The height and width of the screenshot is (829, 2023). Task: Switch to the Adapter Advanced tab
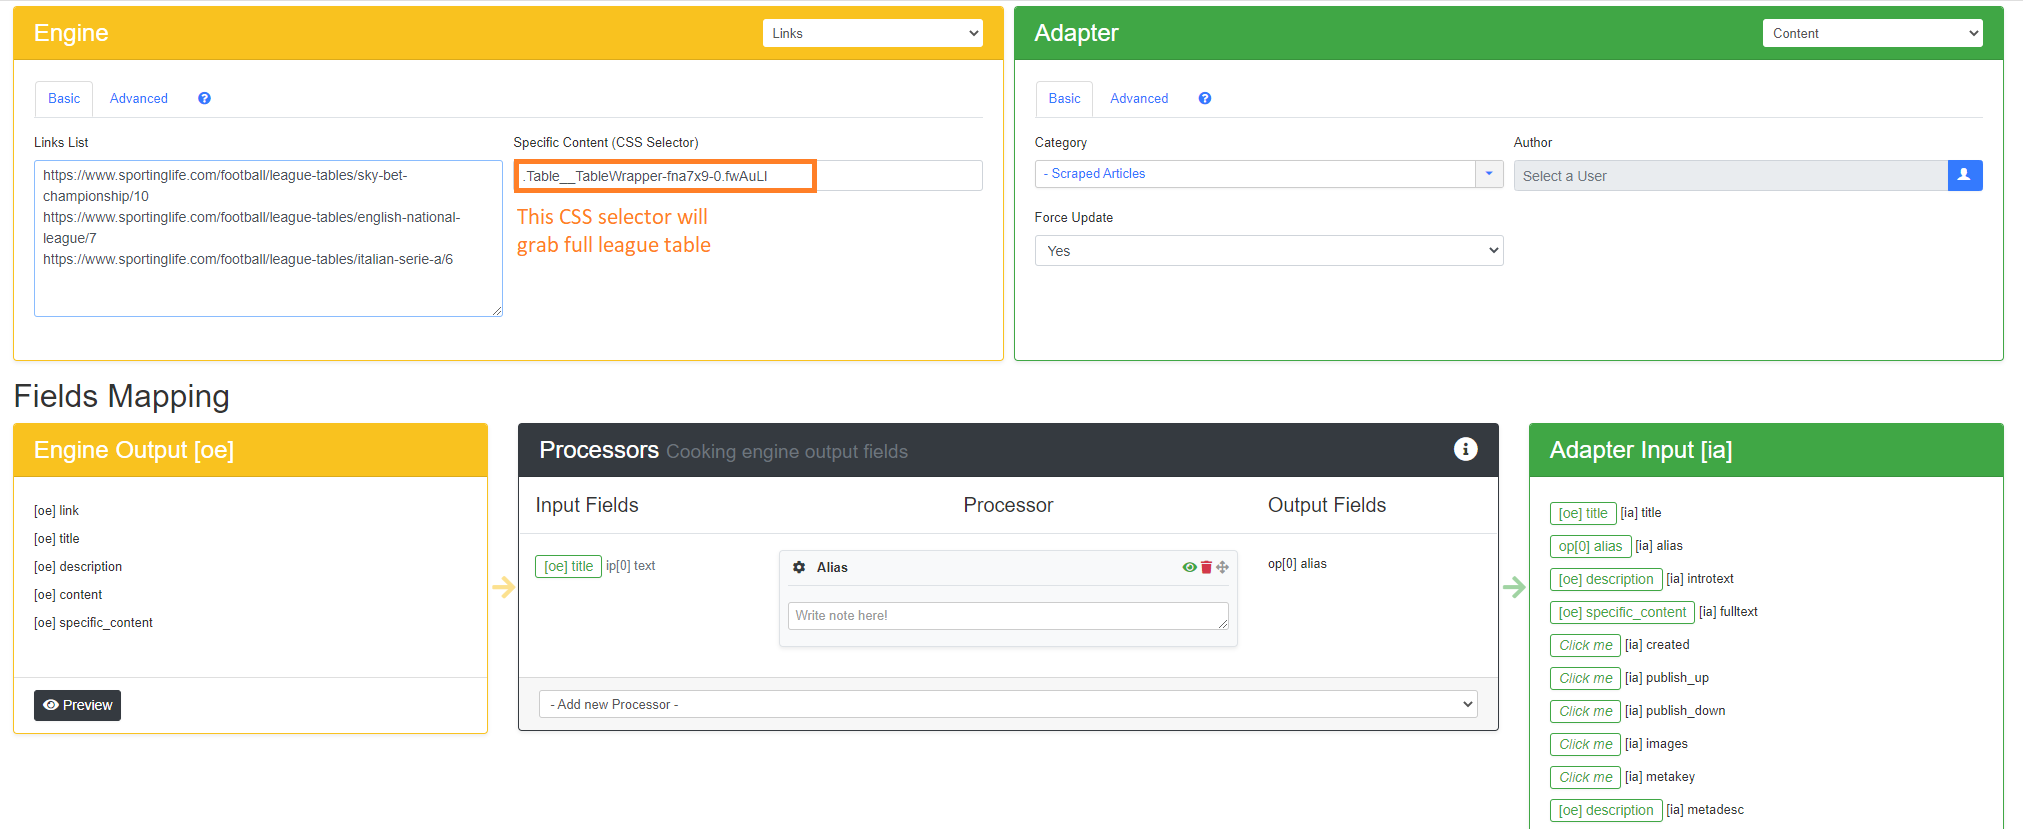[1139, 98]
